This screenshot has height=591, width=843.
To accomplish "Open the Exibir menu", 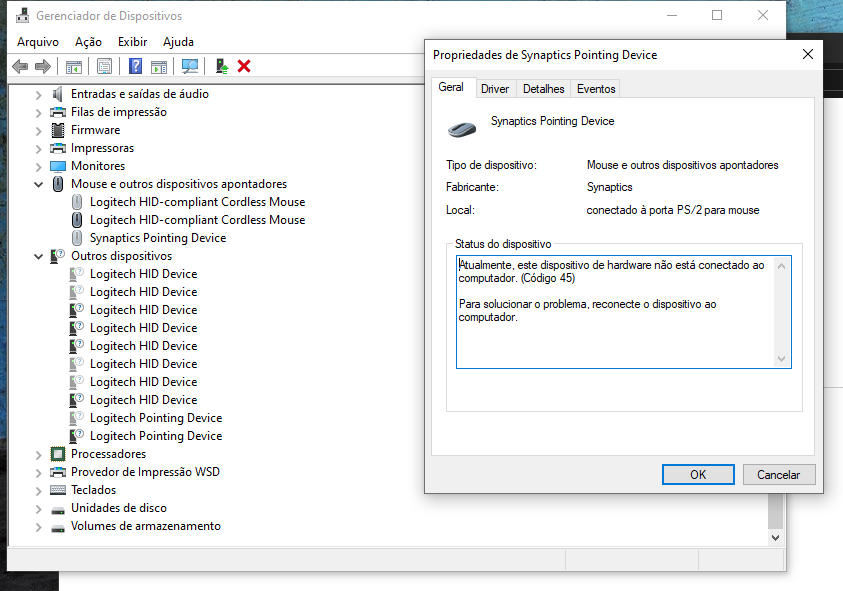I will (x=132, y=42).
